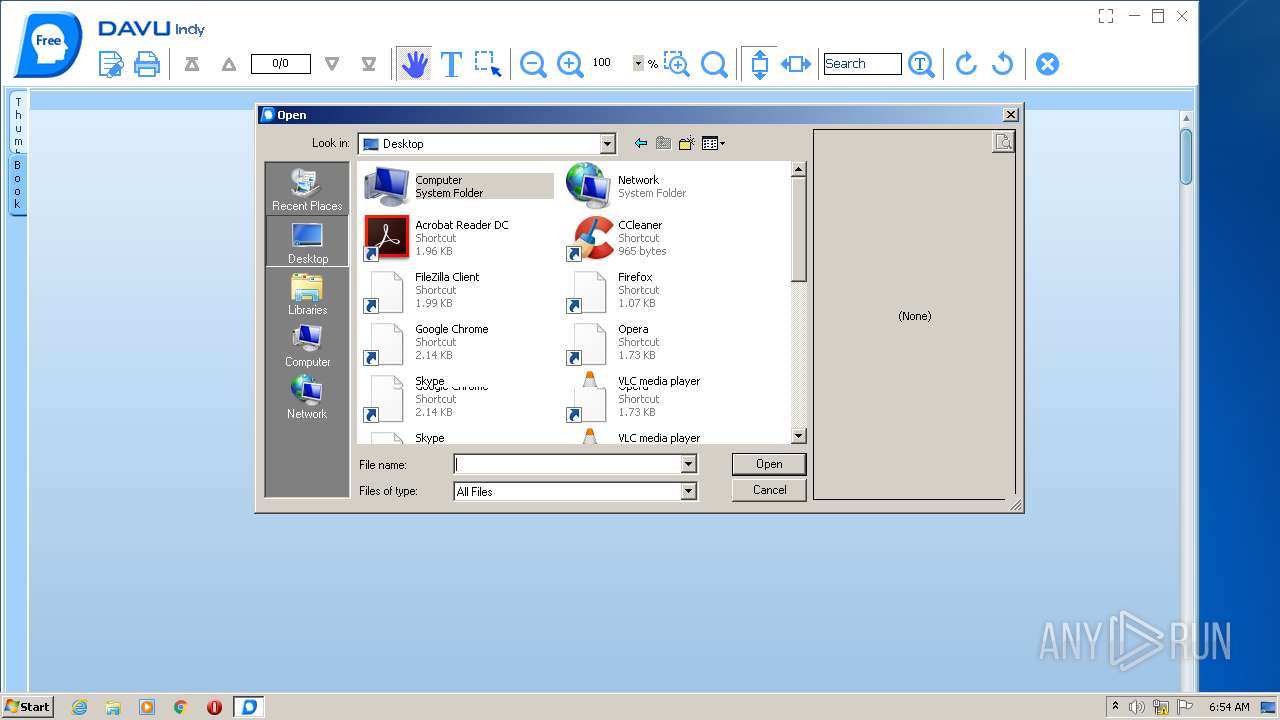Viewport: 1280px width, 720px height.
Task: Click the create new folder icon
Action: pos(686,144)
